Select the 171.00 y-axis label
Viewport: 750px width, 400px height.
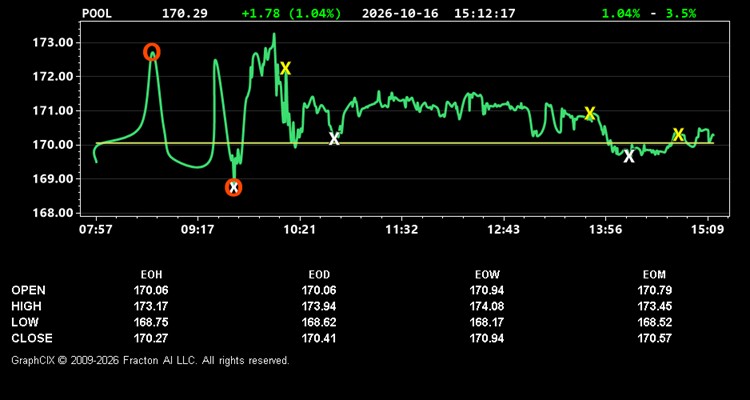click(x=53, y=111)
